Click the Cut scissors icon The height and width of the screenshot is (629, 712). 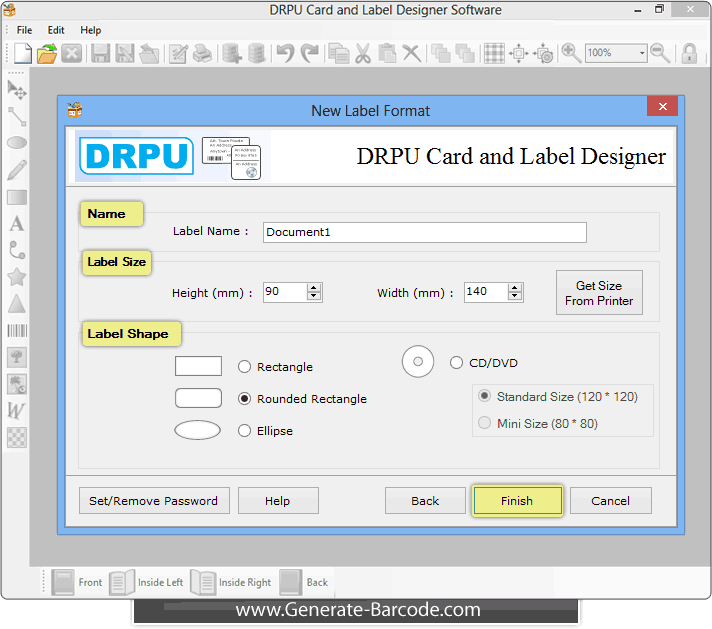coord(363,53)
